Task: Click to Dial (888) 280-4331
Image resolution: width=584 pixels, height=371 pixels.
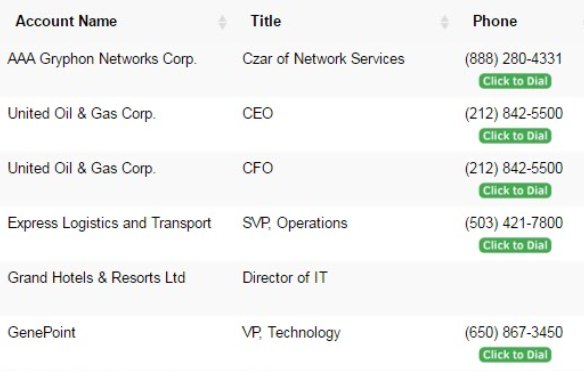Action: pos(515,81)
